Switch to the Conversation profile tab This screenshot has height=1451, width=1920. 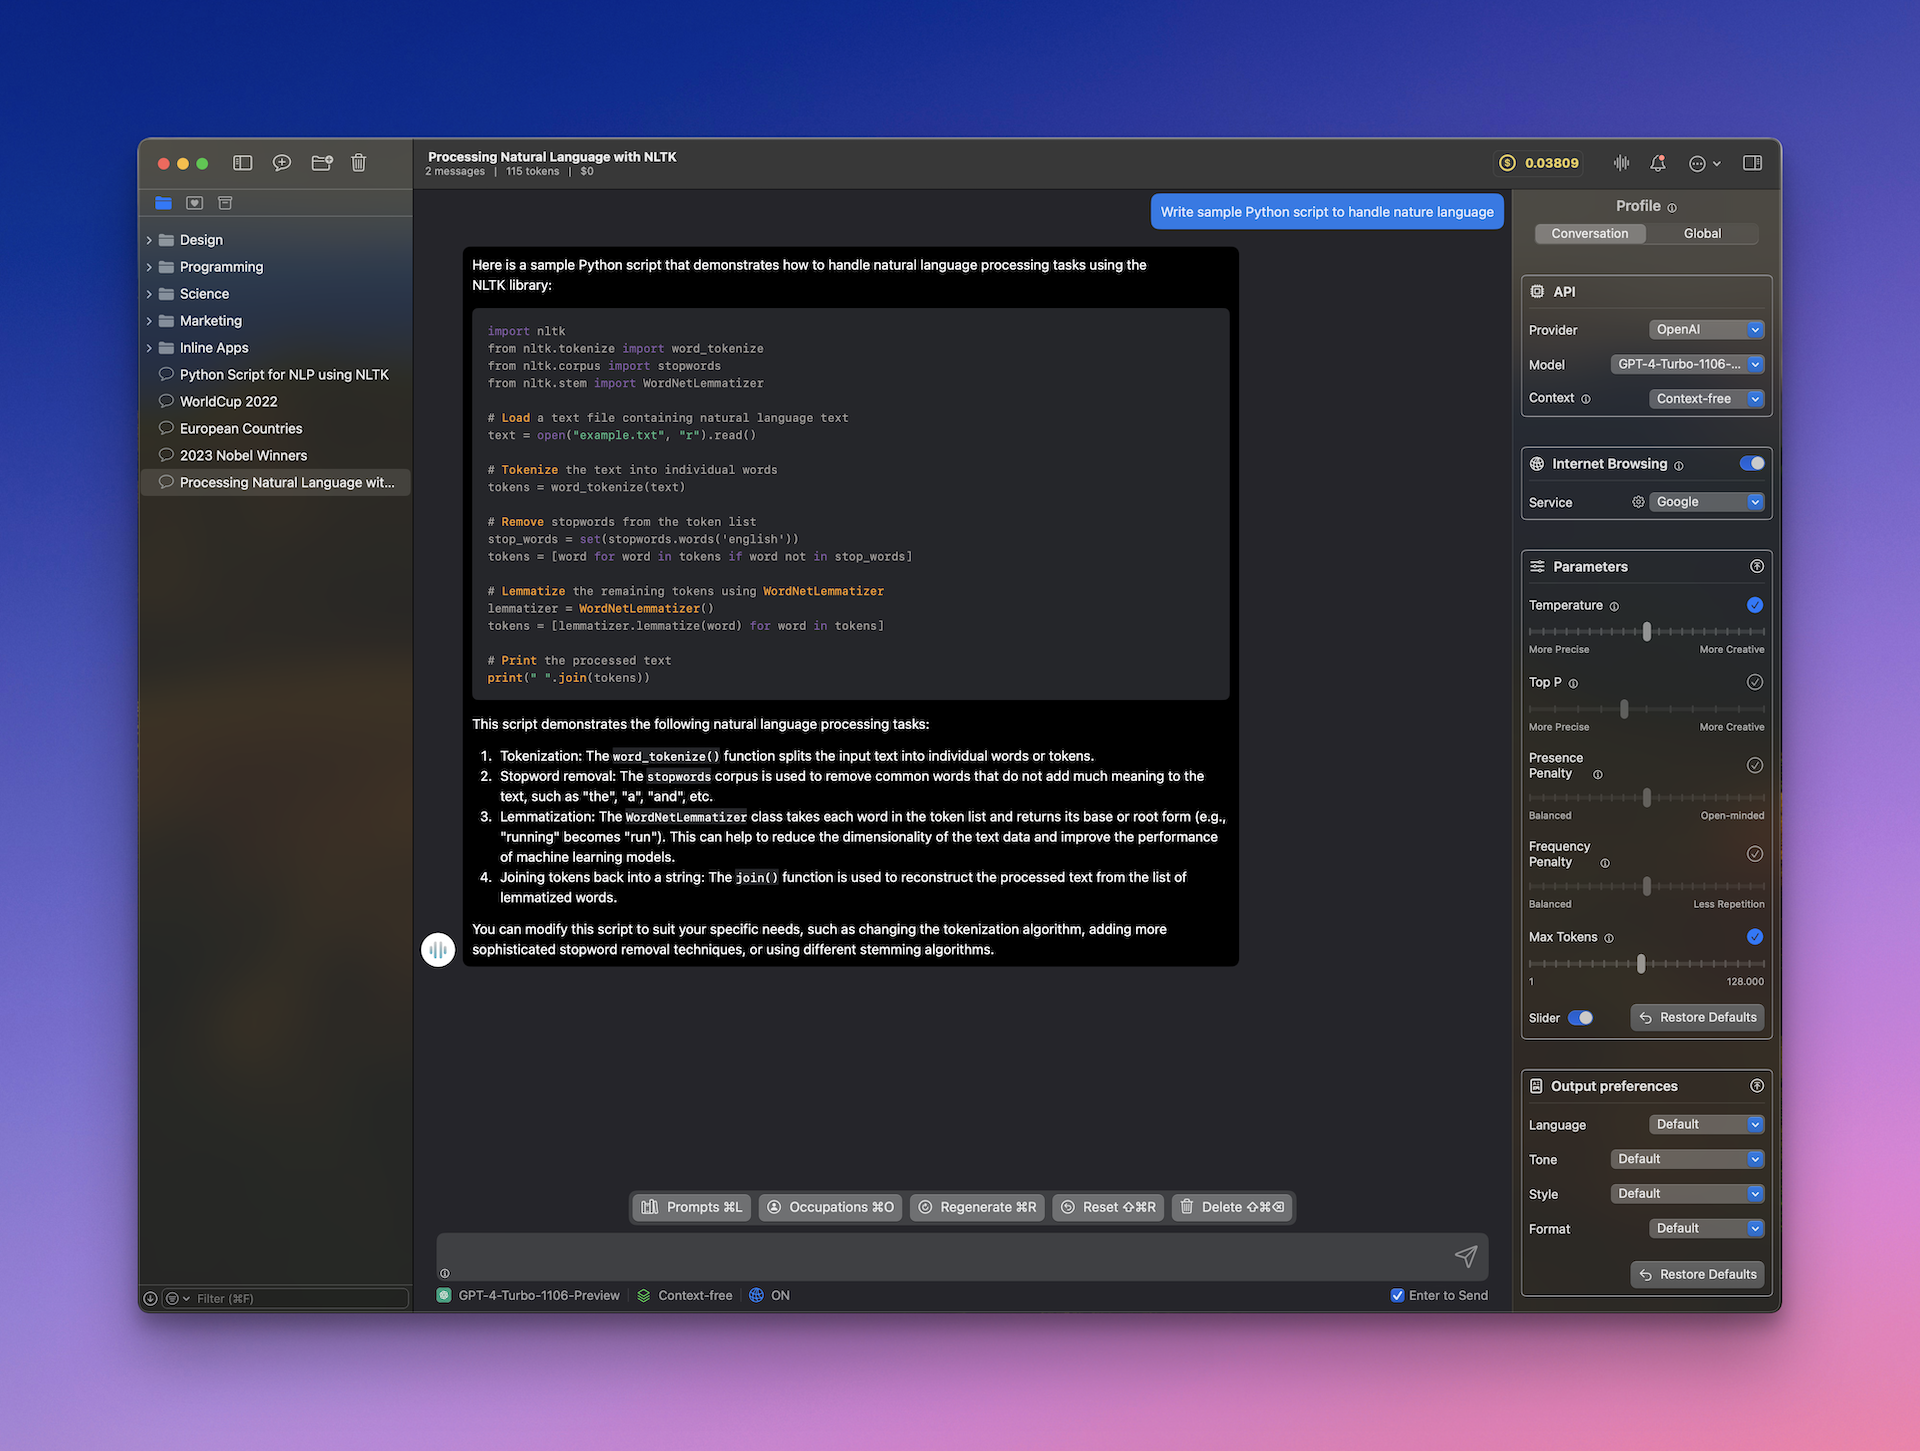(x=1589, y=233)
